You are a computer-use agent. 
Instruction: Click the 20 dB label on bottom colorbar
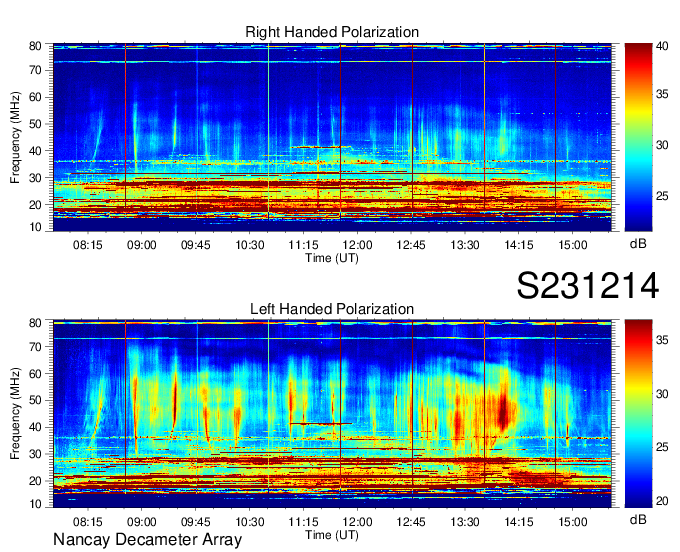662,501
